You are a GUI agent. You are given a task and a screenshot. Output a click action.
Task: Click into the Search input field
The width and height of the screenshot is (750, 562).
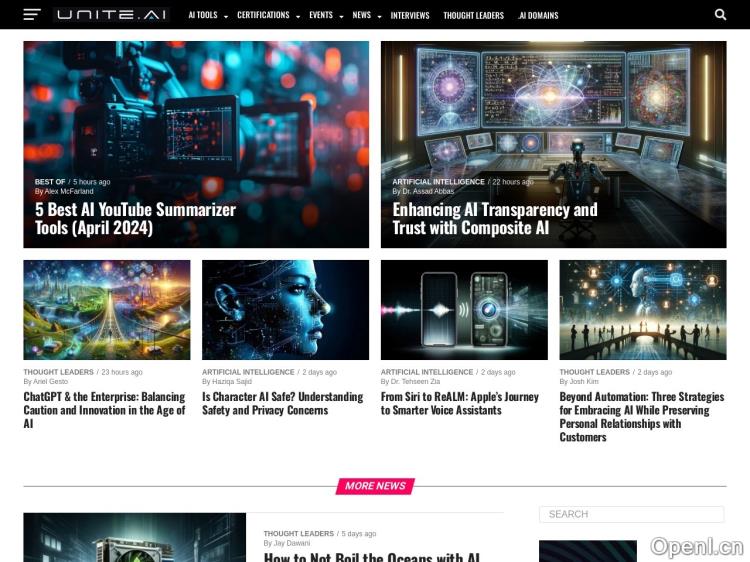tap(631, 514)
